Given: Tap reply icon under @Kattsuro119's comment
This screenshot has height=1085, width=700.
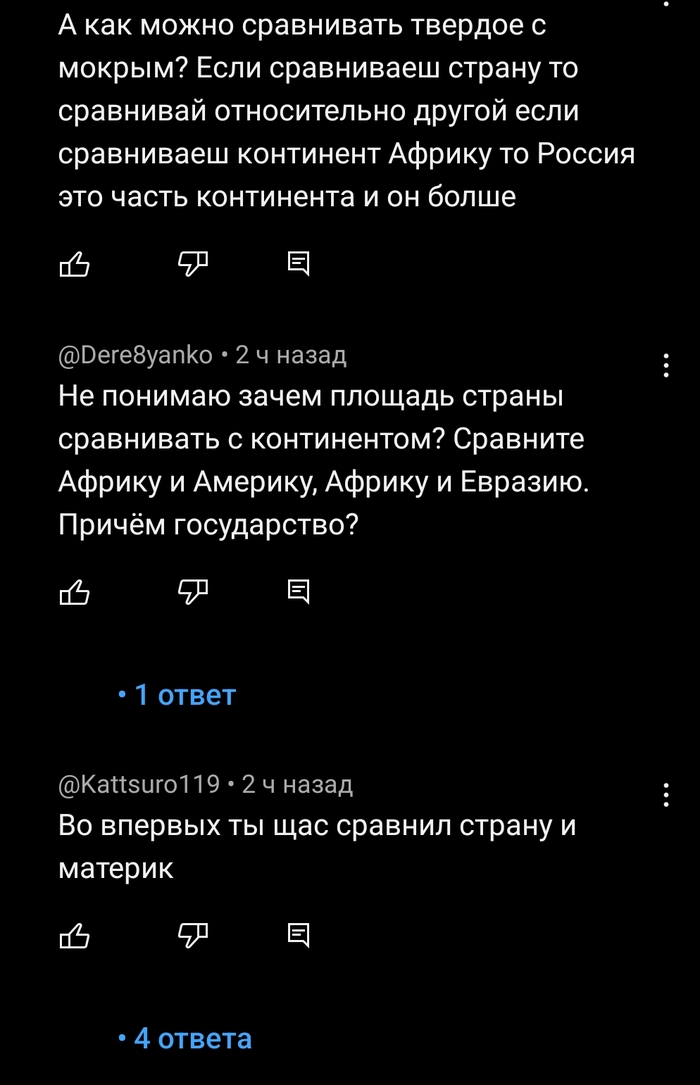Looking at the screenshot, I should coord(299,936).
